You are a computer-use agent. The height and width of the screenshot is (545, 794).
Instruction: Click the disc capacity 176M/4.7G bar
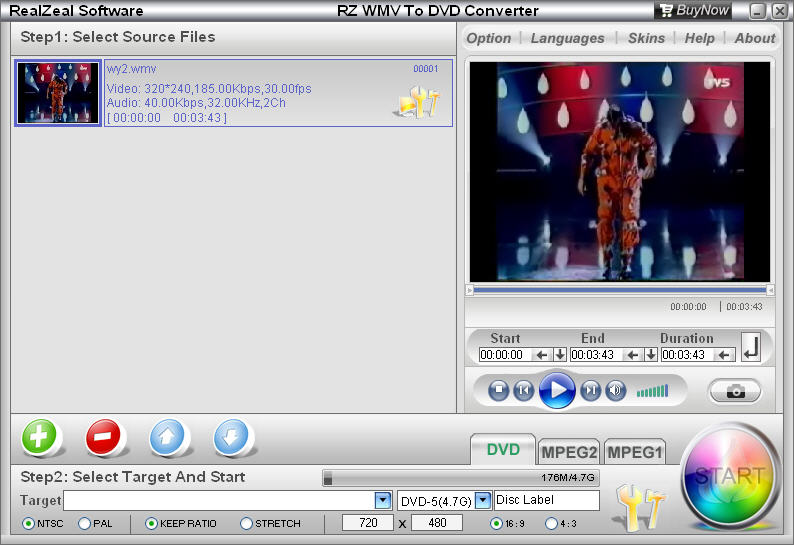click(x=461, y=478)
